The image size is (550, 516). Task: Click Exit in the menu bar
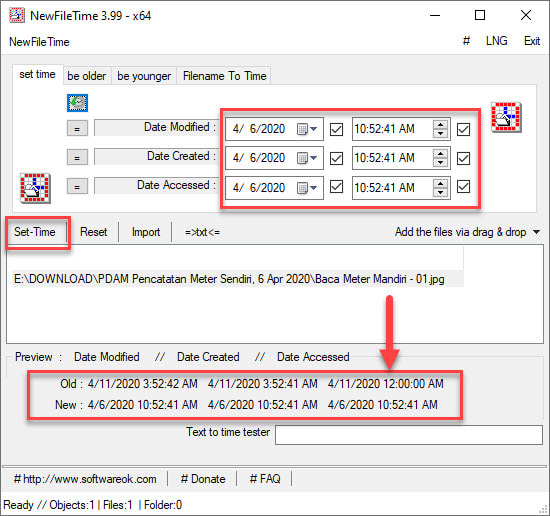[x=532, y=41]
